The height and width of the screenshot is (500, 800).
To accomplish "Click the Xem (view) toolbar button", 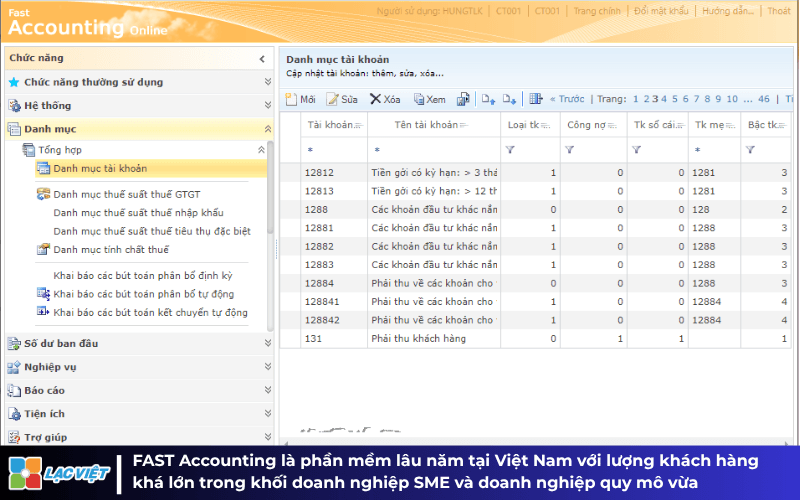I will (x=429, y=99).
